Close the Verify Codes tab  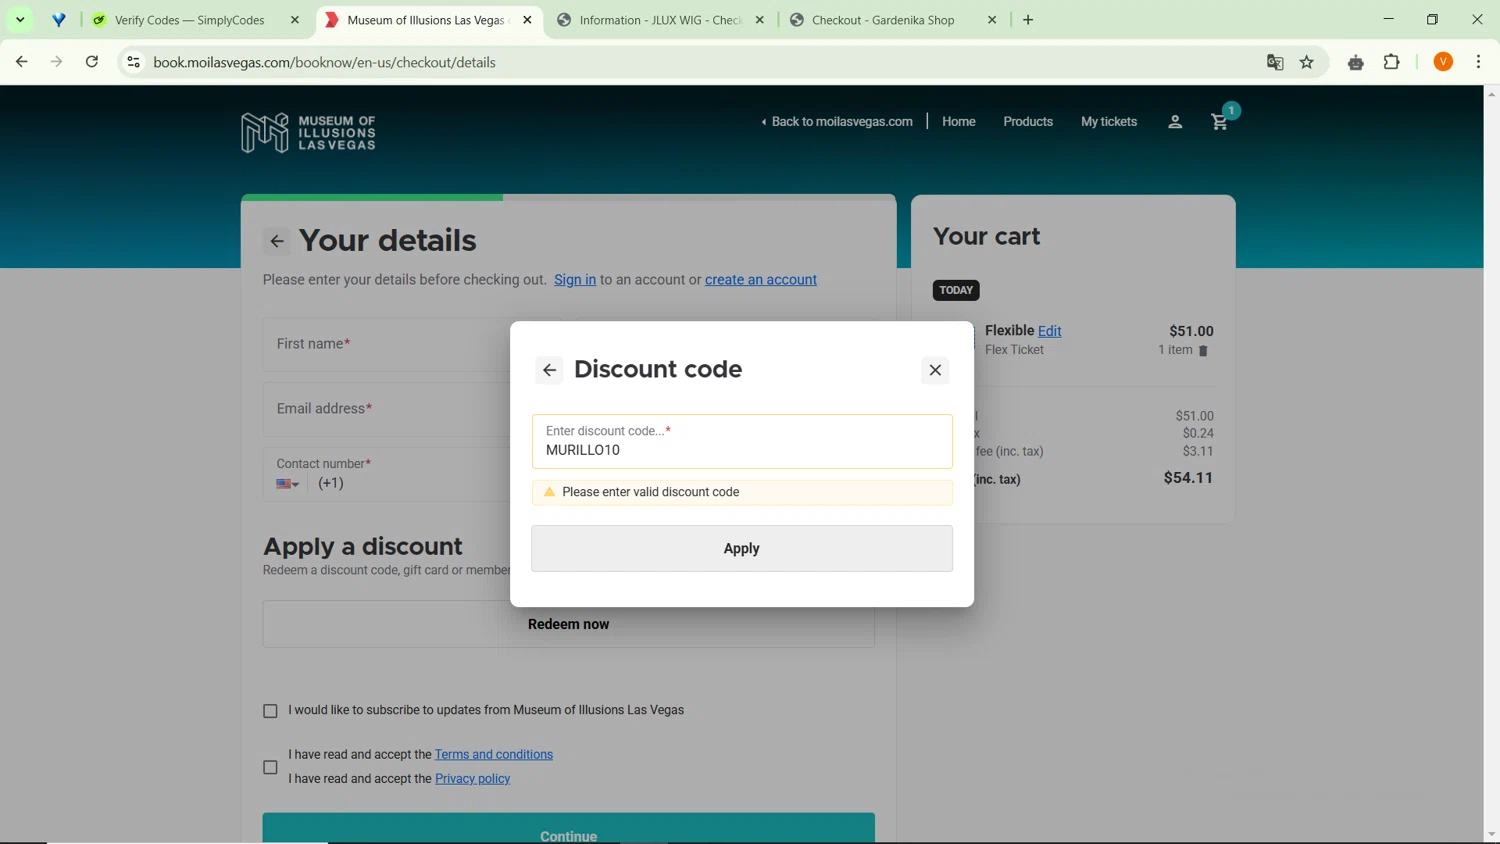(x=295, y=20)
